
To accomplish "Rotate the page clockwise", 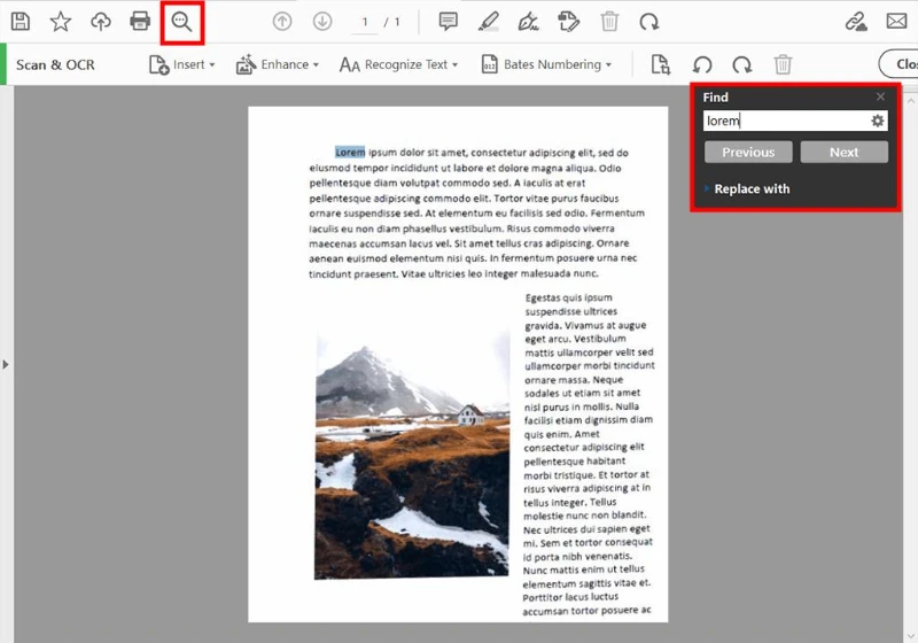I will pyautogui.click(x=740, y=64).
